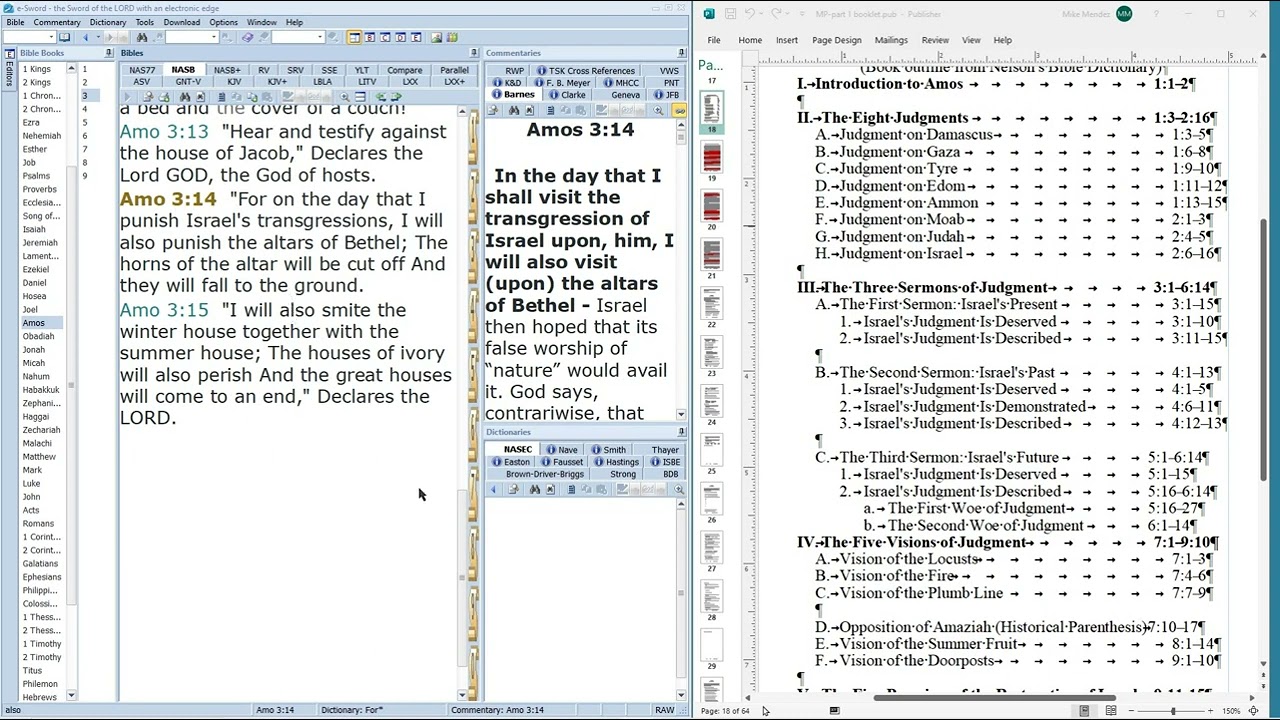Click Mike Mendez account avatar
This screenshot has height=720, width=1280.
tap(1124, 14)
